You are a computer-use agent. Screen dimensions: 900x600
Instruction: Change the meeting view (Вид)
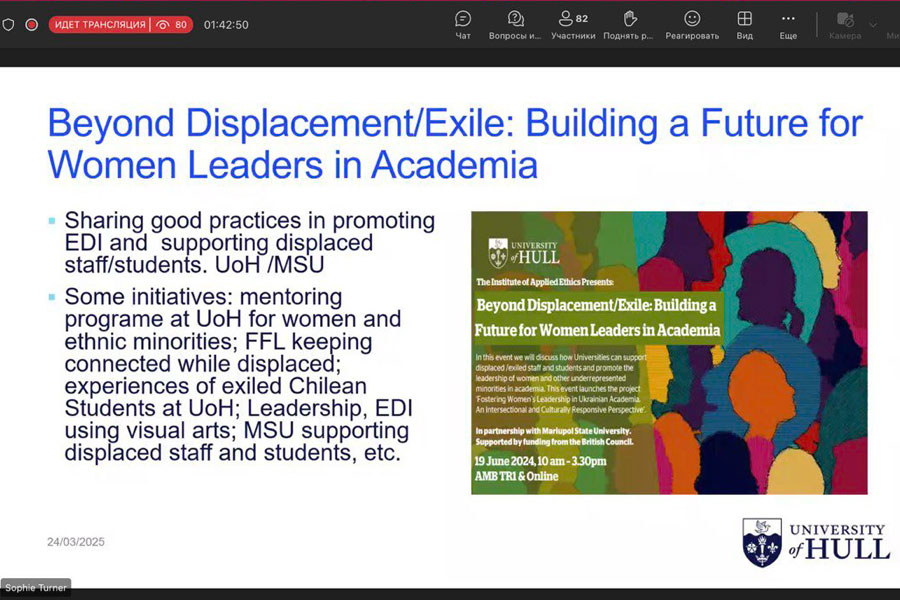744,24
